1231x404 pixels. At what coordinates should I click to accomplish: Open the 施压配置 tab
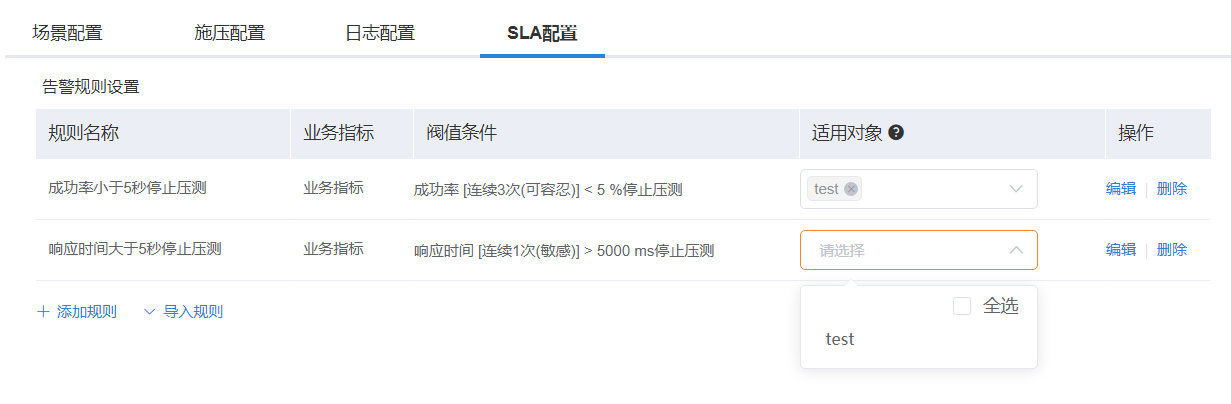coord(229,33)
